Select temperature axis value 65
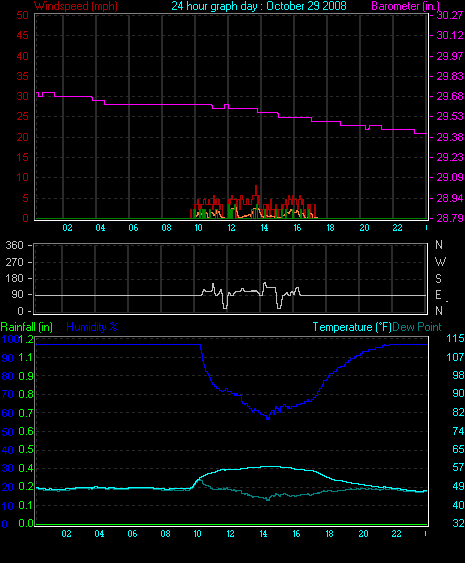Image resolution: width=465 pixels, height=563 pixels. (x=458, y=449)
